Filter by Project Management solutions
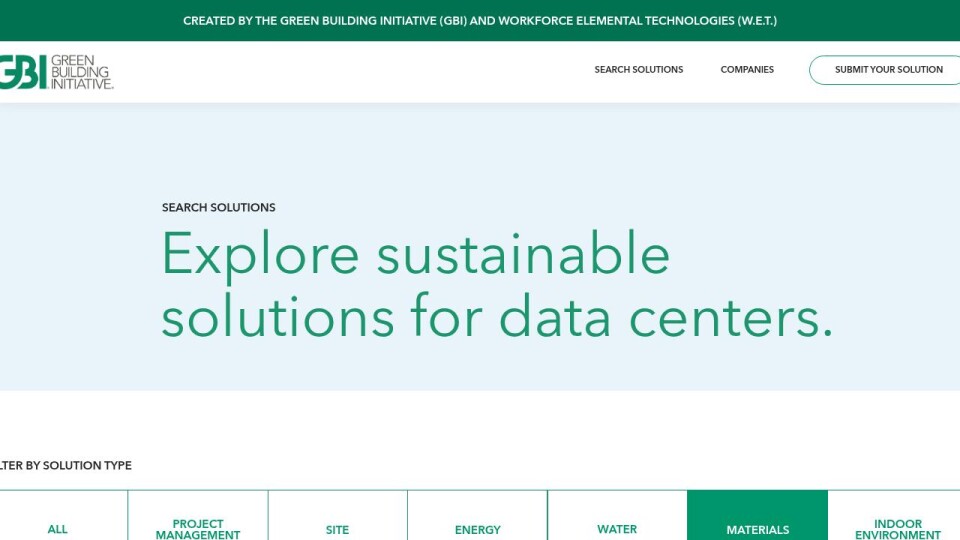The width and height of the screenshot is (960, 540). pos(198,528)
